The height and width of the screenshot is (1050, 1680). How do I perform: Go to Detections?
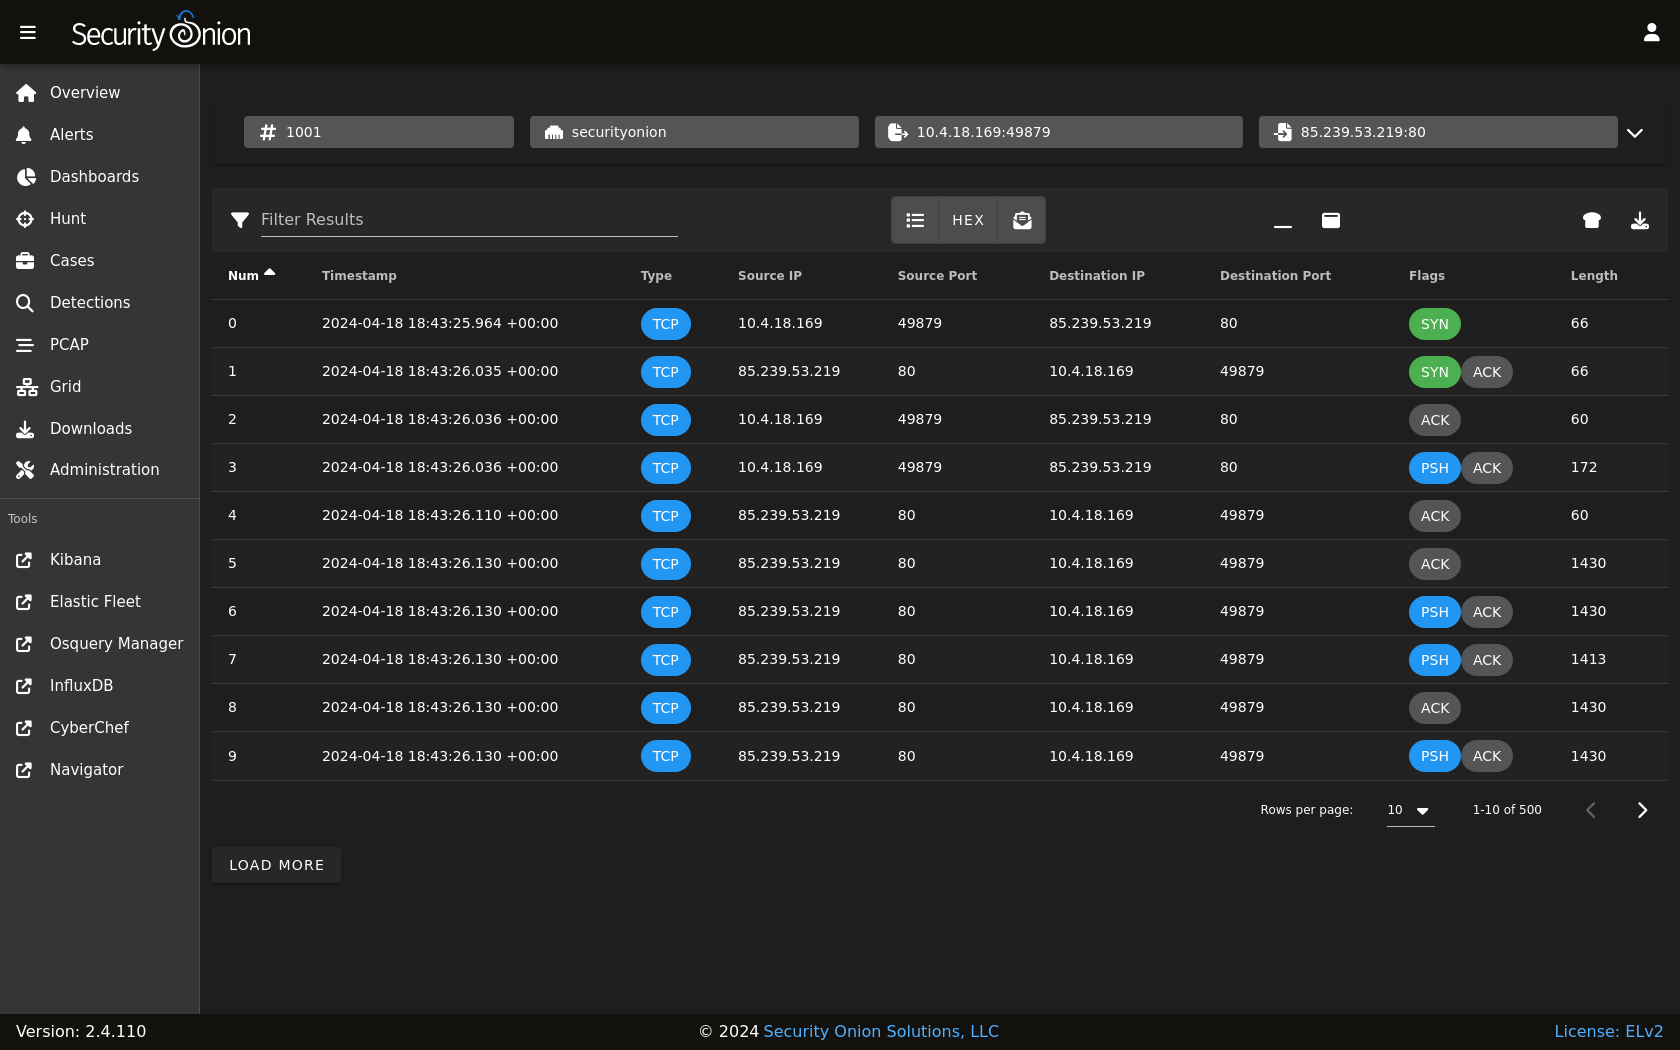(x=100, y=303)
